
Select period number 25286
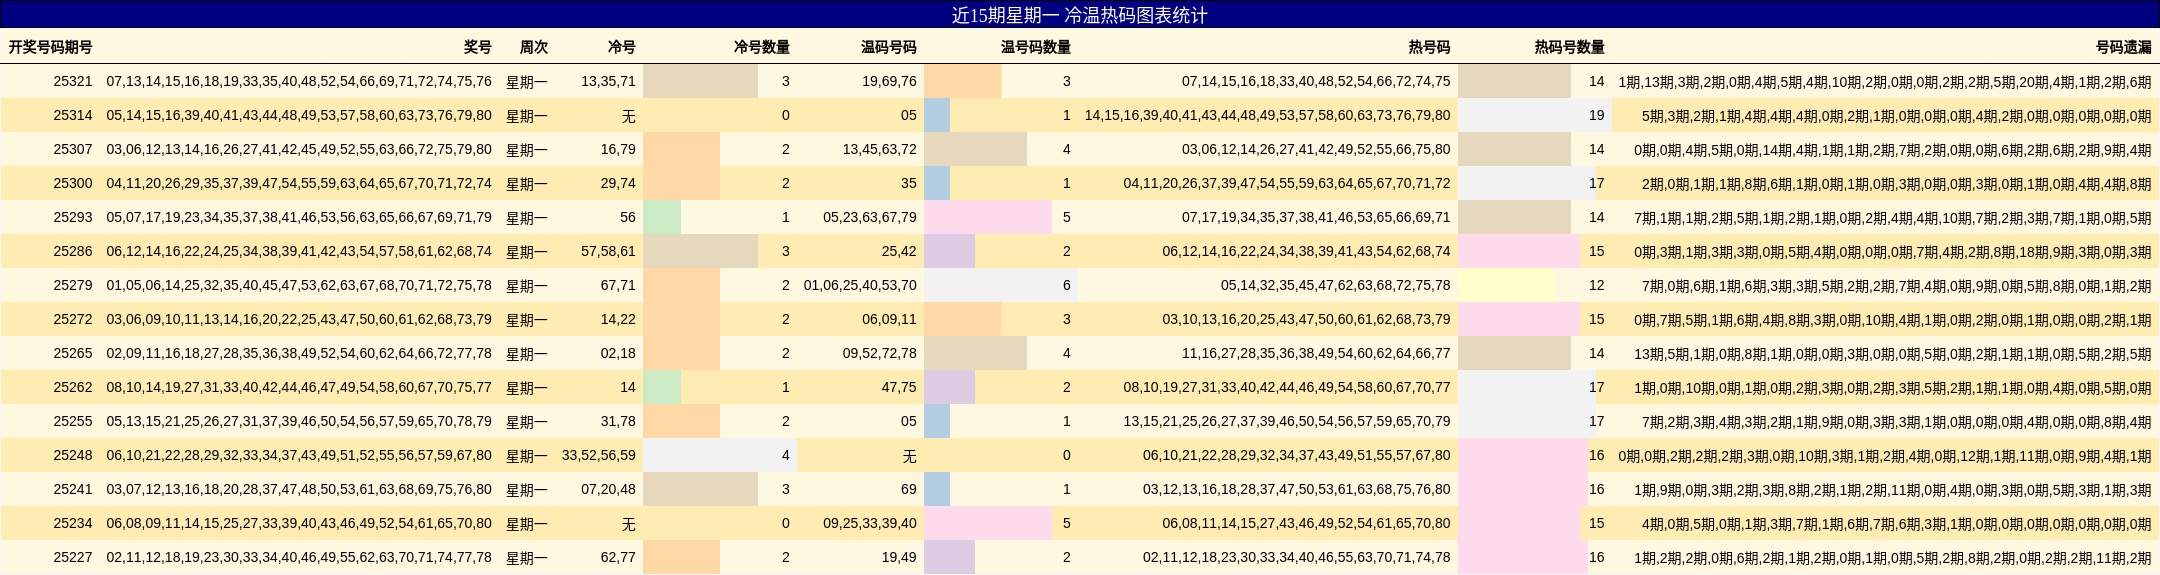pos(73,251)
